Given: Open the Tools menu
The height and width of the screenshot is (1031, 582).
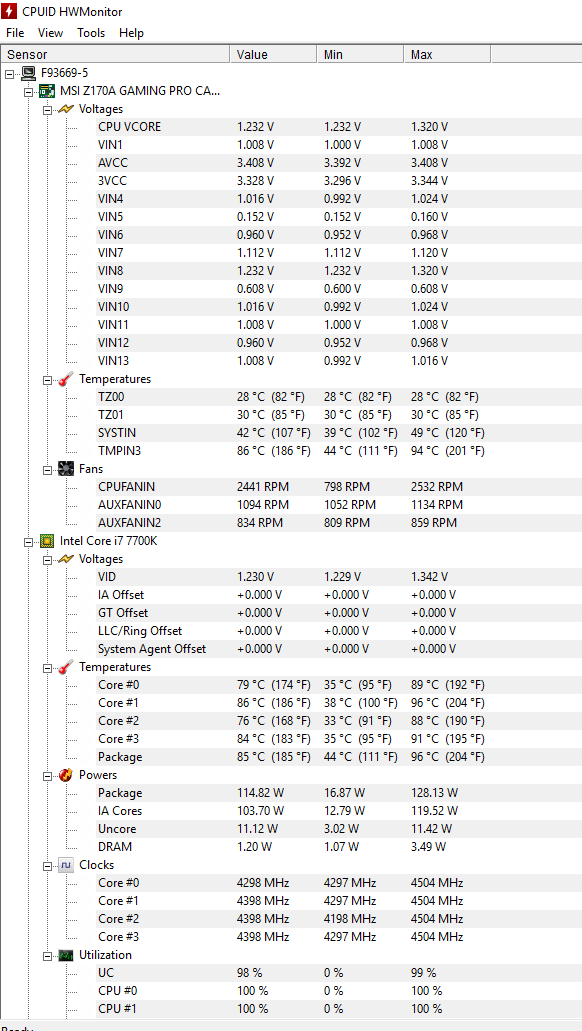Looking at the screenshot, I should point(91,33).
